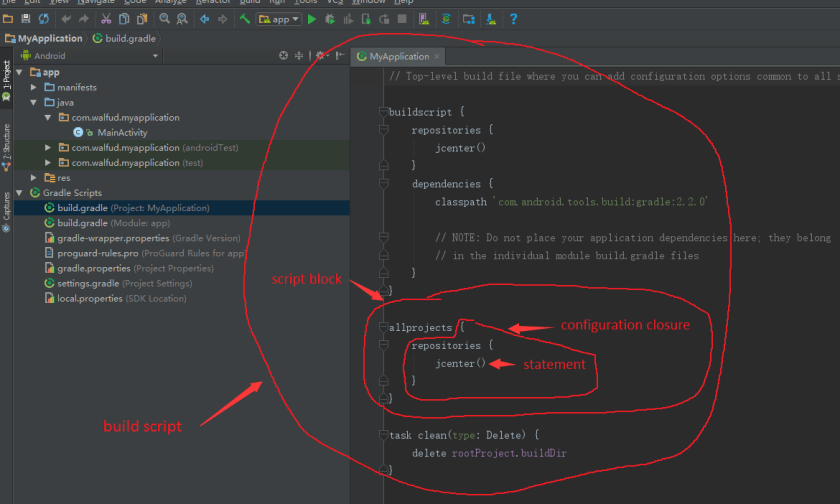Expand the res folder
This screenshot has width=840, height=504.
click(34, 177)
